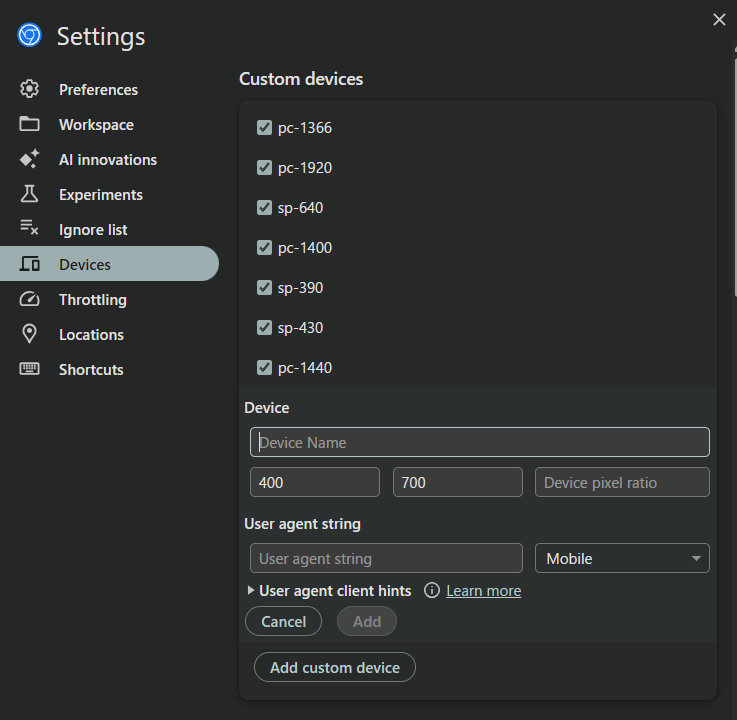The image size is (737, 720).
Task: Click the Throttling gauge icon
Action: (x=29, y=299)
